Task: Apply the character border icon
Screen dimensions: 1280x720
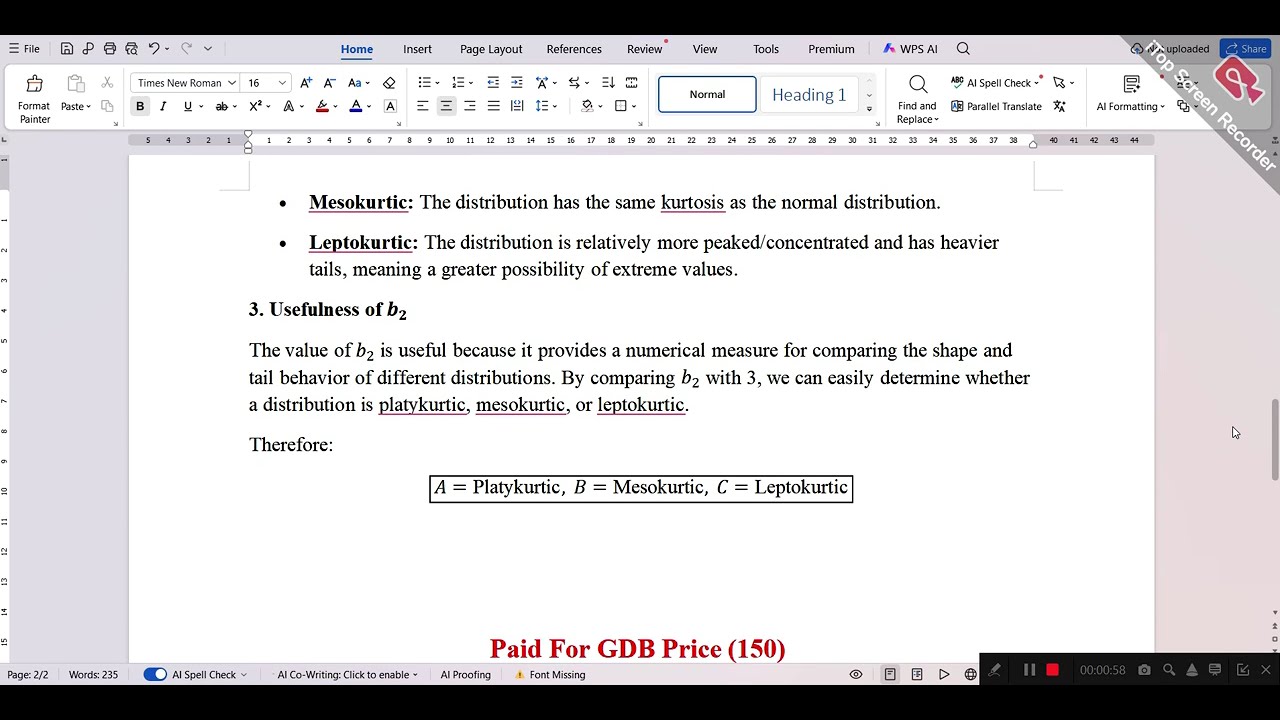Action: 390,106
